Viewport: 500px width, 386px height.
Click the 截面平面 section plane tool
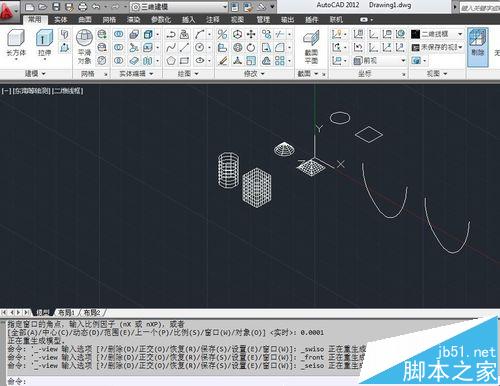pos(311,47)
